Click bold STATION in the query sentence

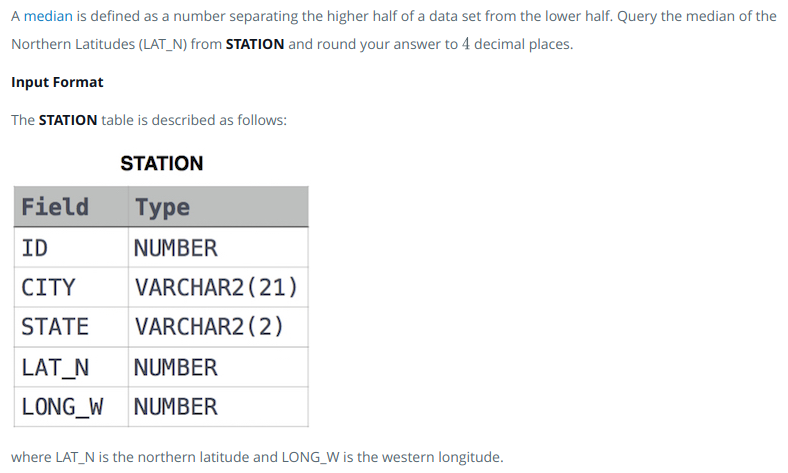[255, 44]
